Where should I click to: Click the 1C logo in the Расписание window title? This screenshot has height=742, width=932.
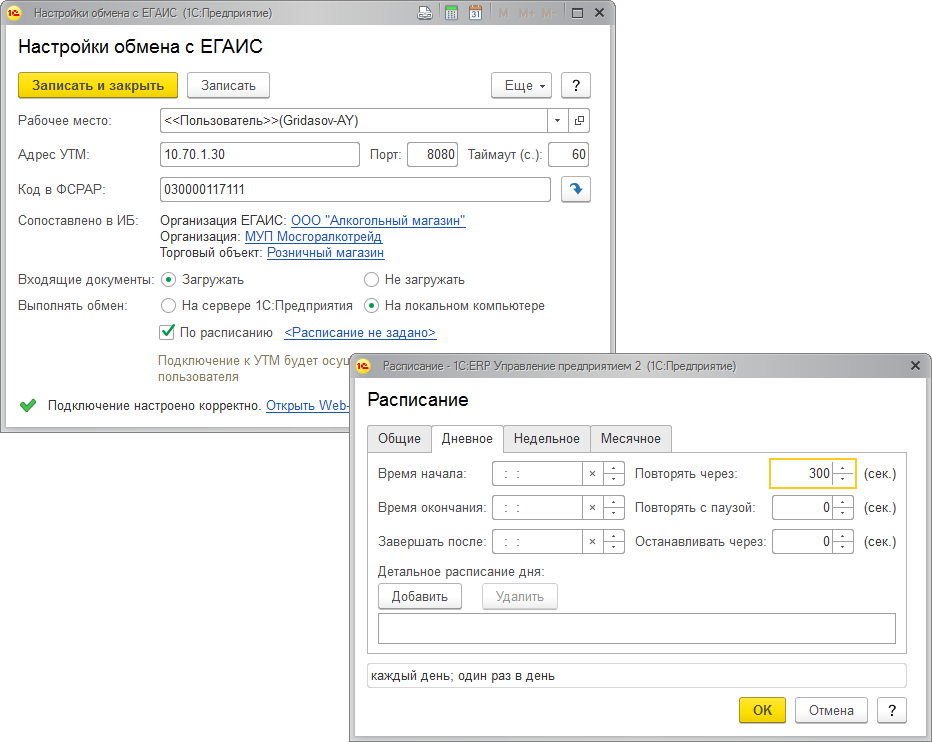363,366
